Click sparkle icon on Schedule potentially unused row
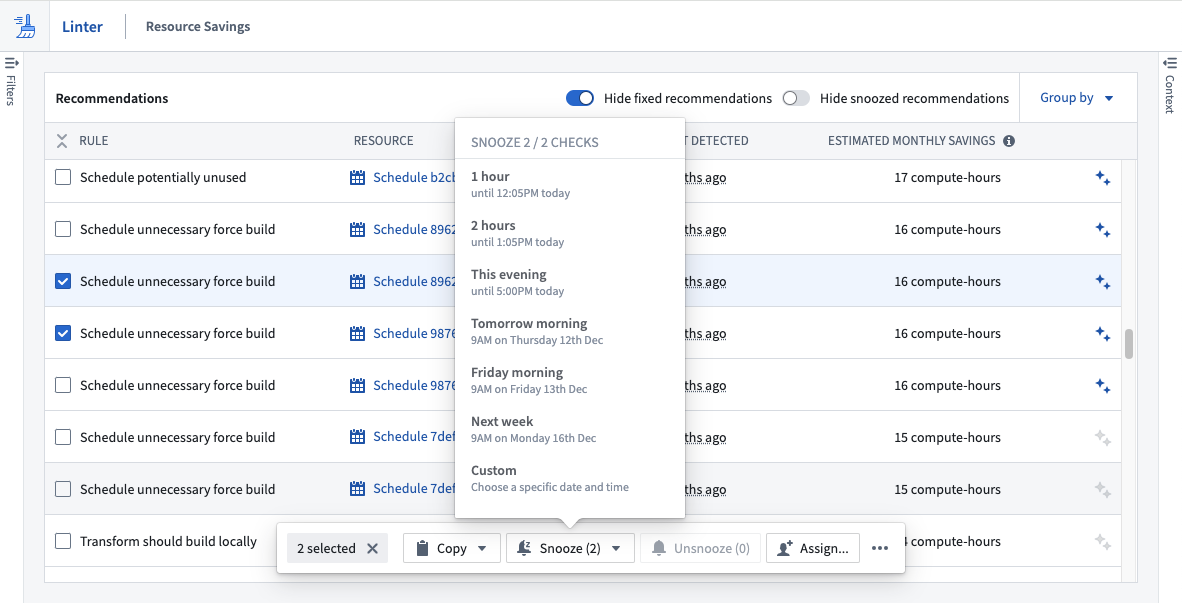Image resolution: width=1182 pixels, height=603 pixels. 1102,178
